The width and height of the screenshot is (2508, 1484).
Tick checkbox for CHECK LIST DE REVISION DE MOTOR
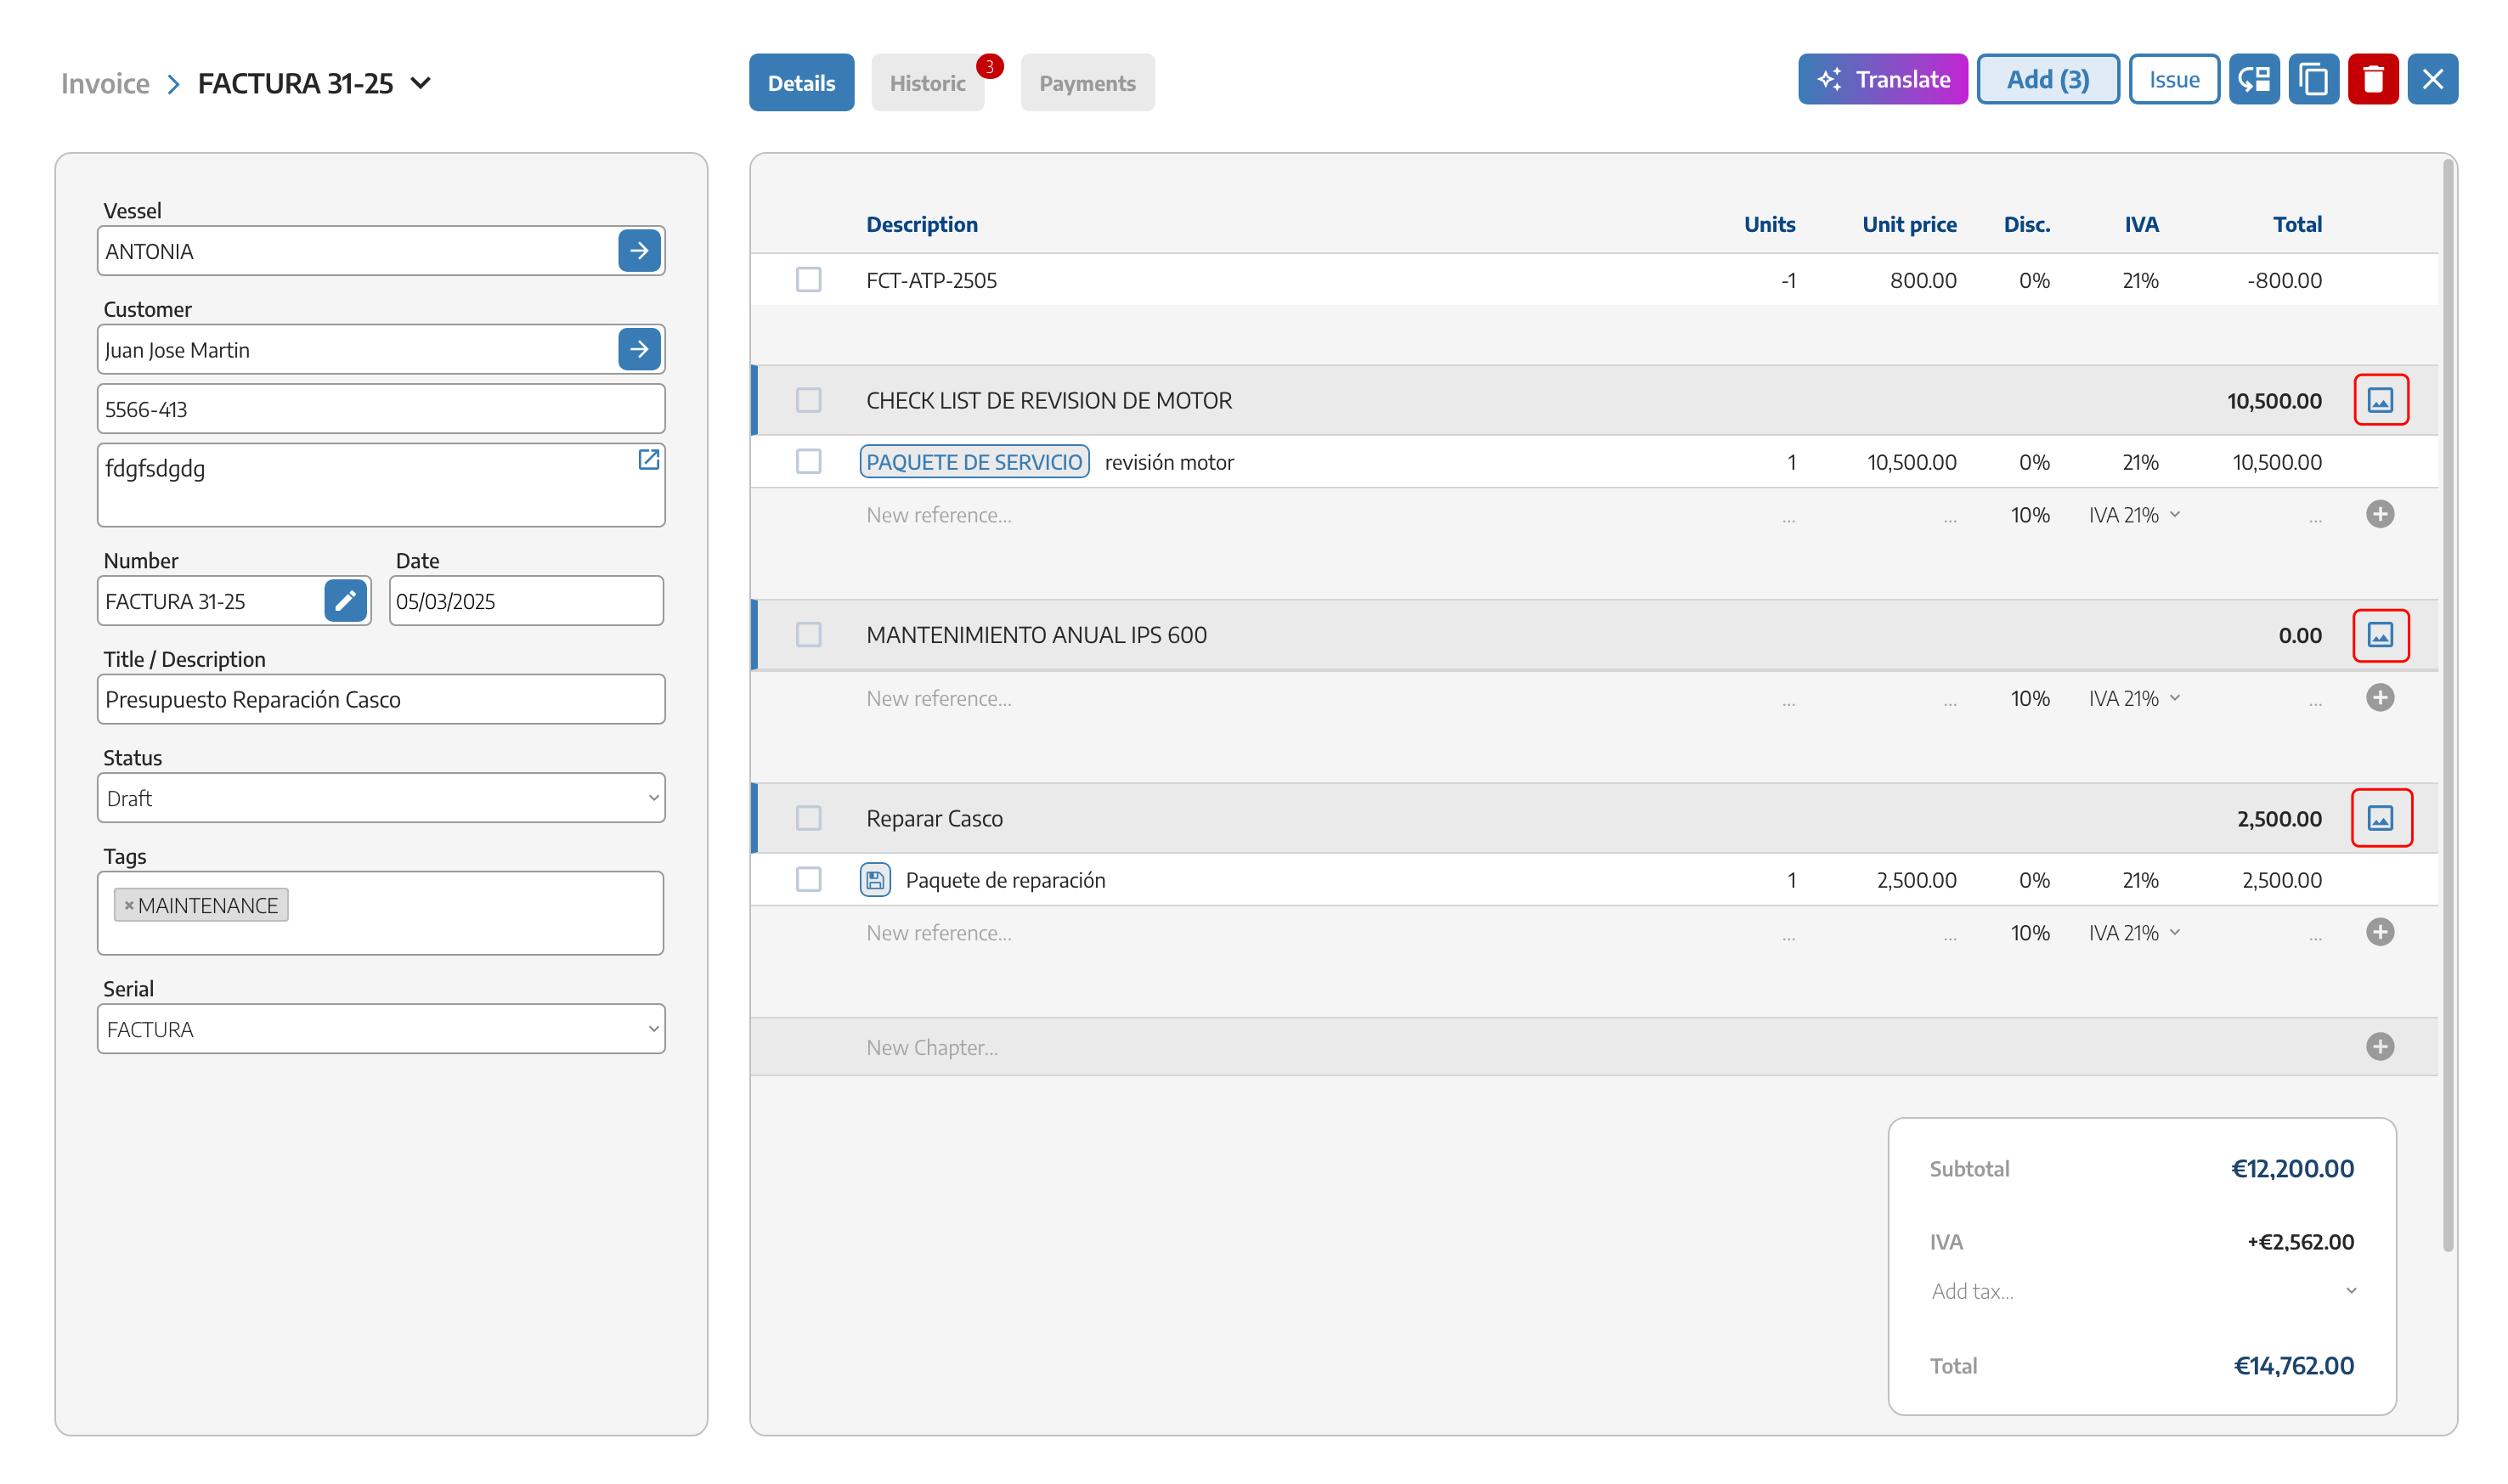point(808,400)
